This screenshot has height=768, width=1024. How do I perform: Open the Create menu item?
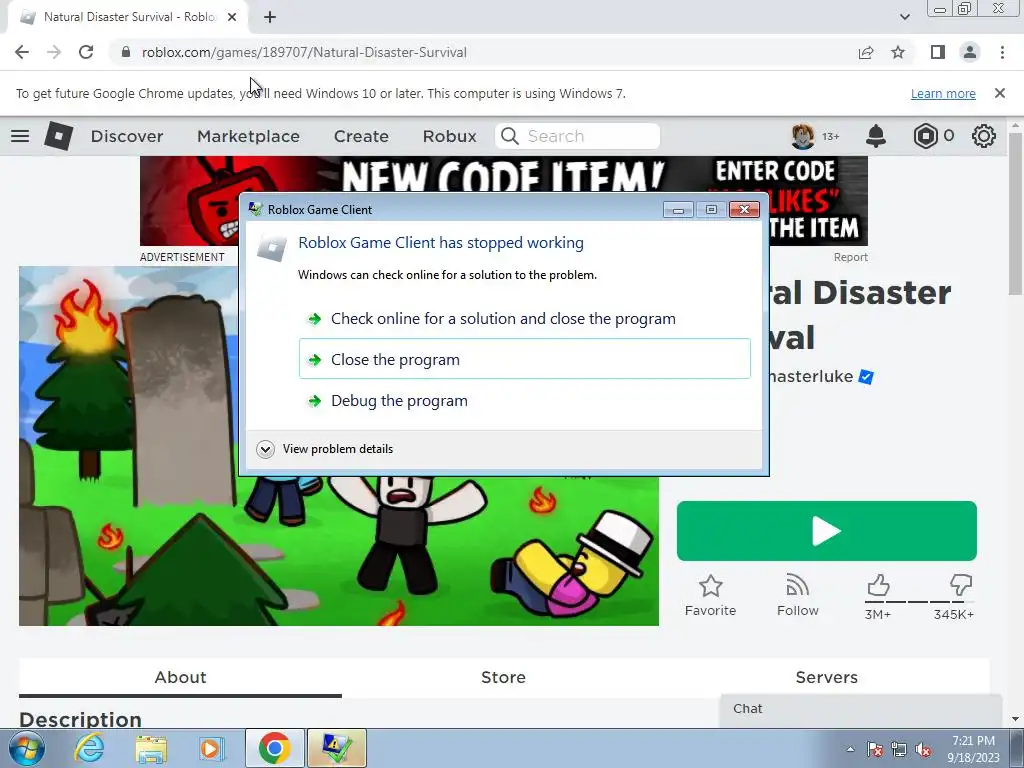pos(361,136)
